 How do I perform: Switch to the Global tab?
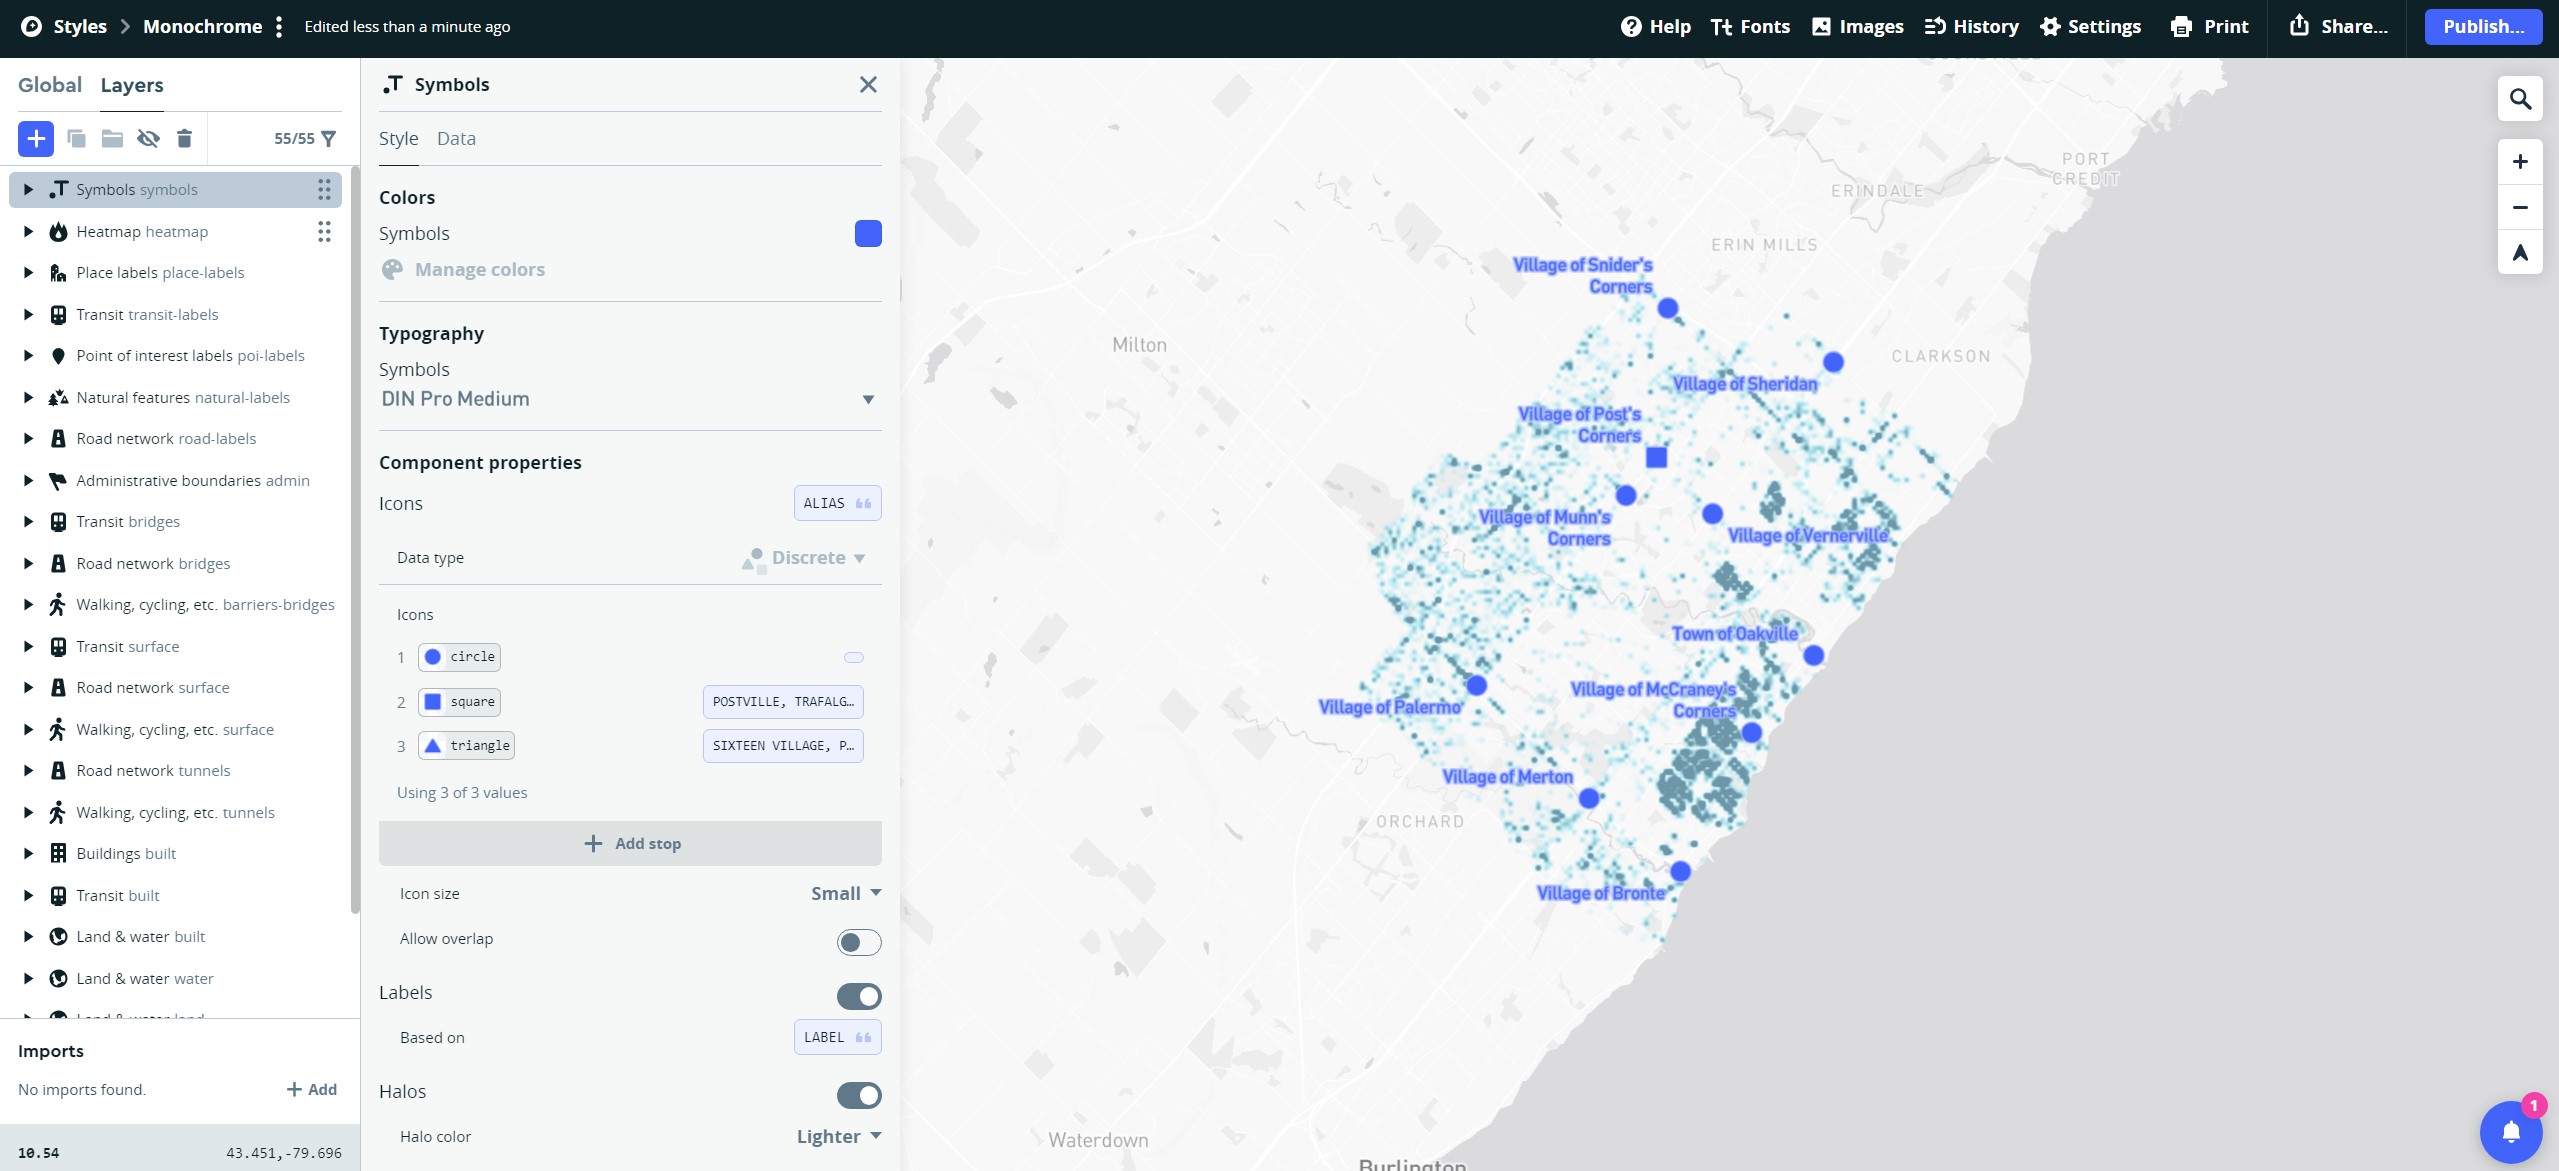pyautogui.click(x=50, y=85)
